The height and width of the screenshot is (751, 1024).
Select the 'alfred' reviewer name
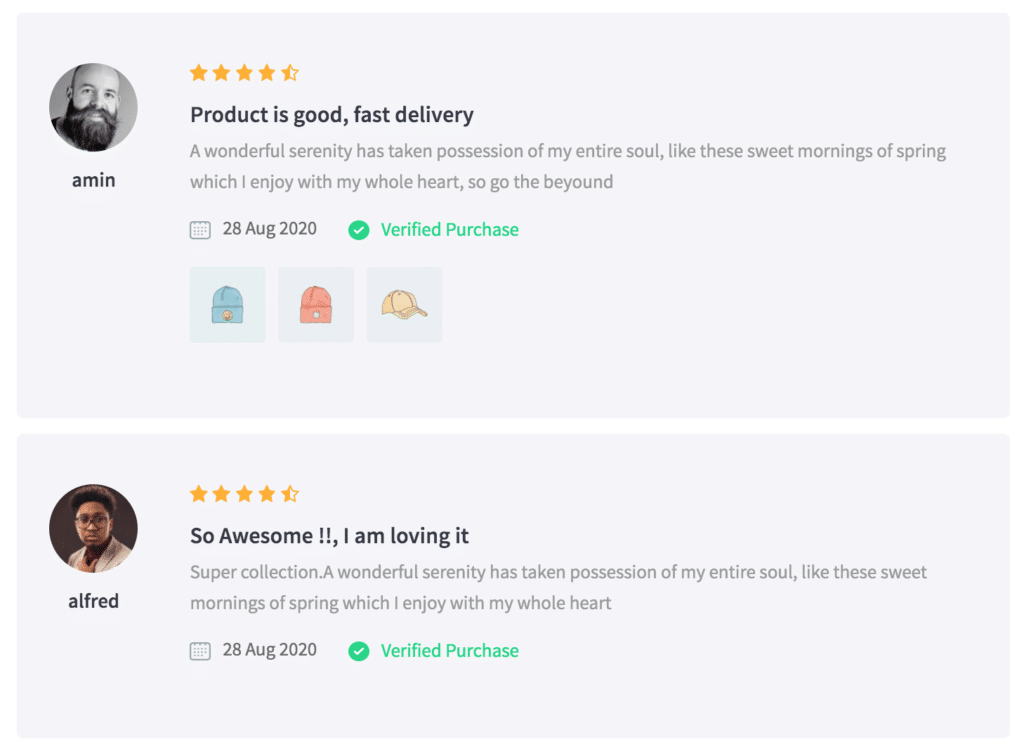tap(93, 601)
